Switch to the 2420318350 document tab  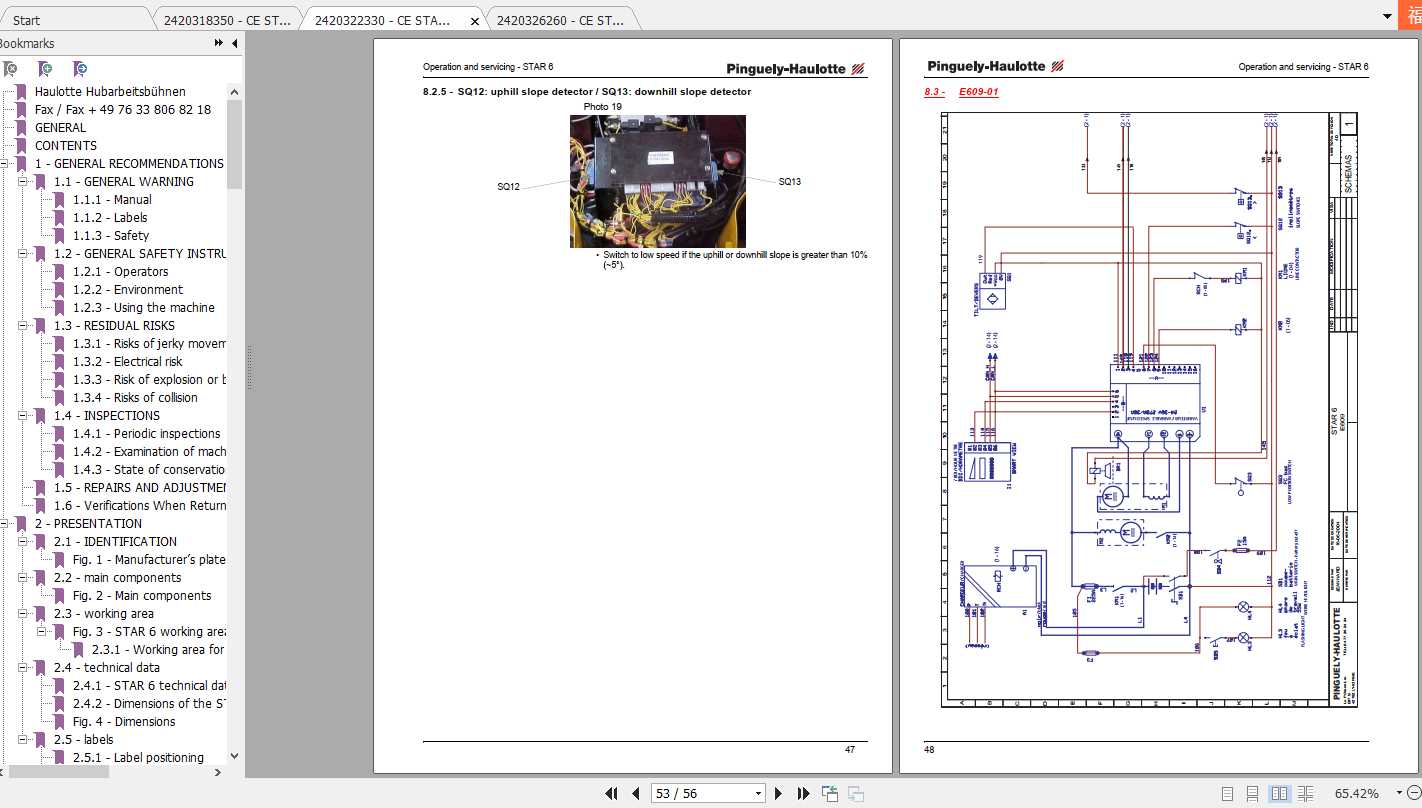click(224, 20)
